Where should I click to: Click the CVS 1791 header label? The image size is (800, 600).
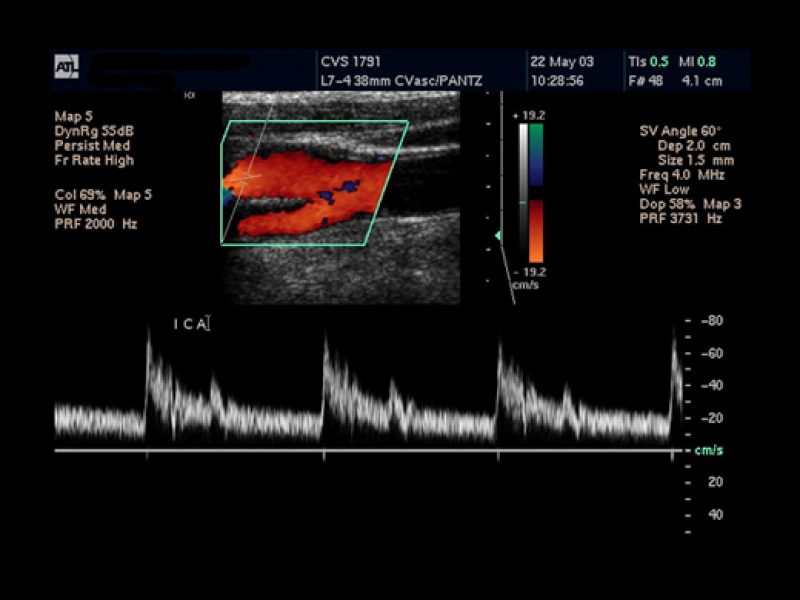click(351, 61)
